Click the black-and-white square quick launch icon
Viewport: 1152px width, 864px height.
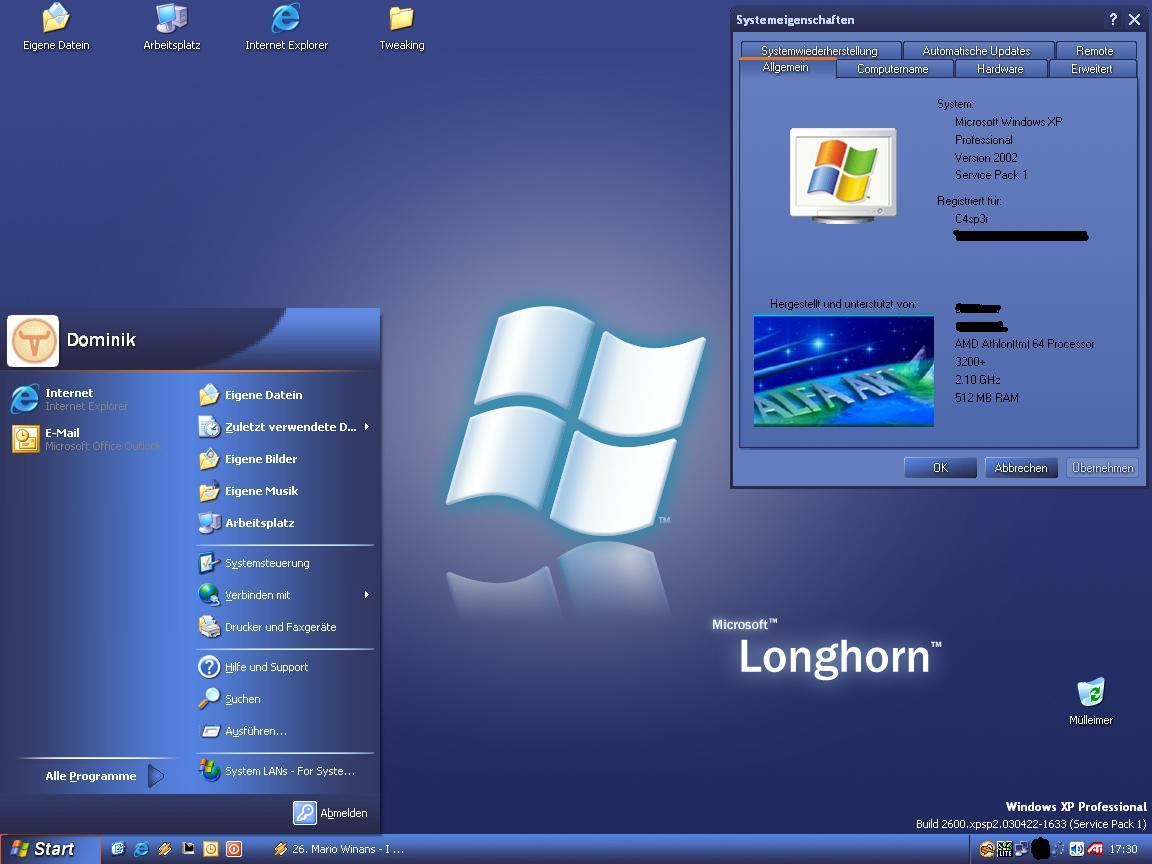coord(188,849)
